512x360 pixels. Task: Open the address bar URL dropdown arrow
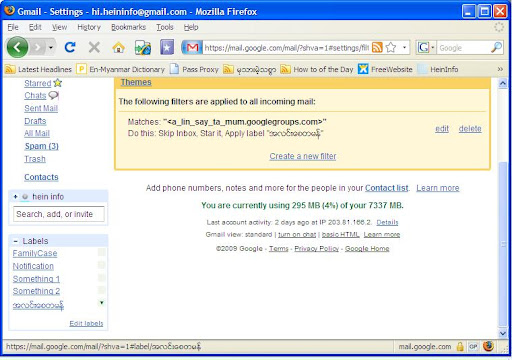(404, 48)
